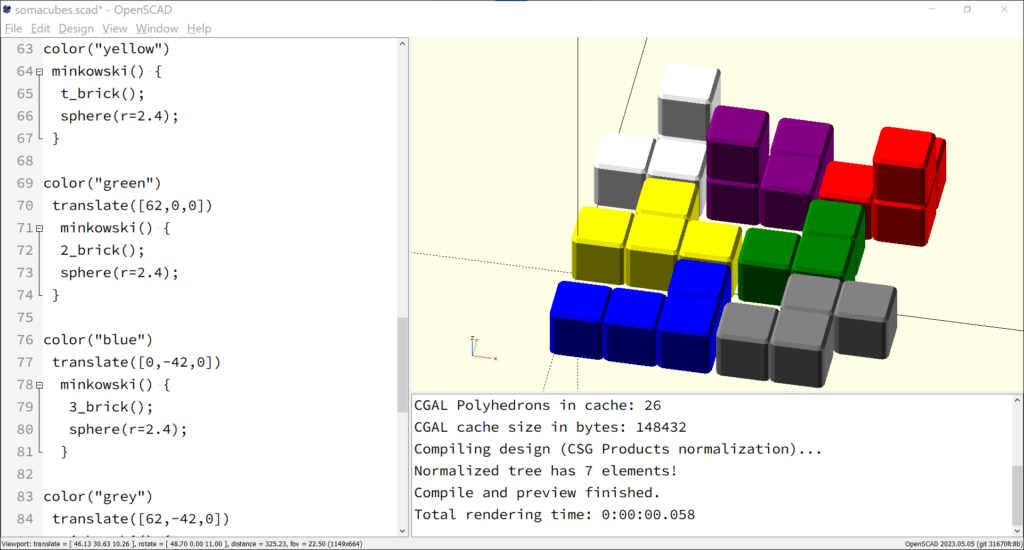Viewport: 1024px width, 550px height.
Task: Open the Help menu
Action: tap(199, 29)
